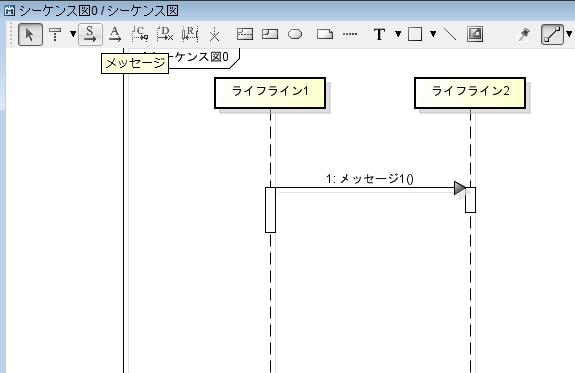Select the ライフライン2 lifeline box
The width and height of the screenshot is (575, 373).
(470, 93)
